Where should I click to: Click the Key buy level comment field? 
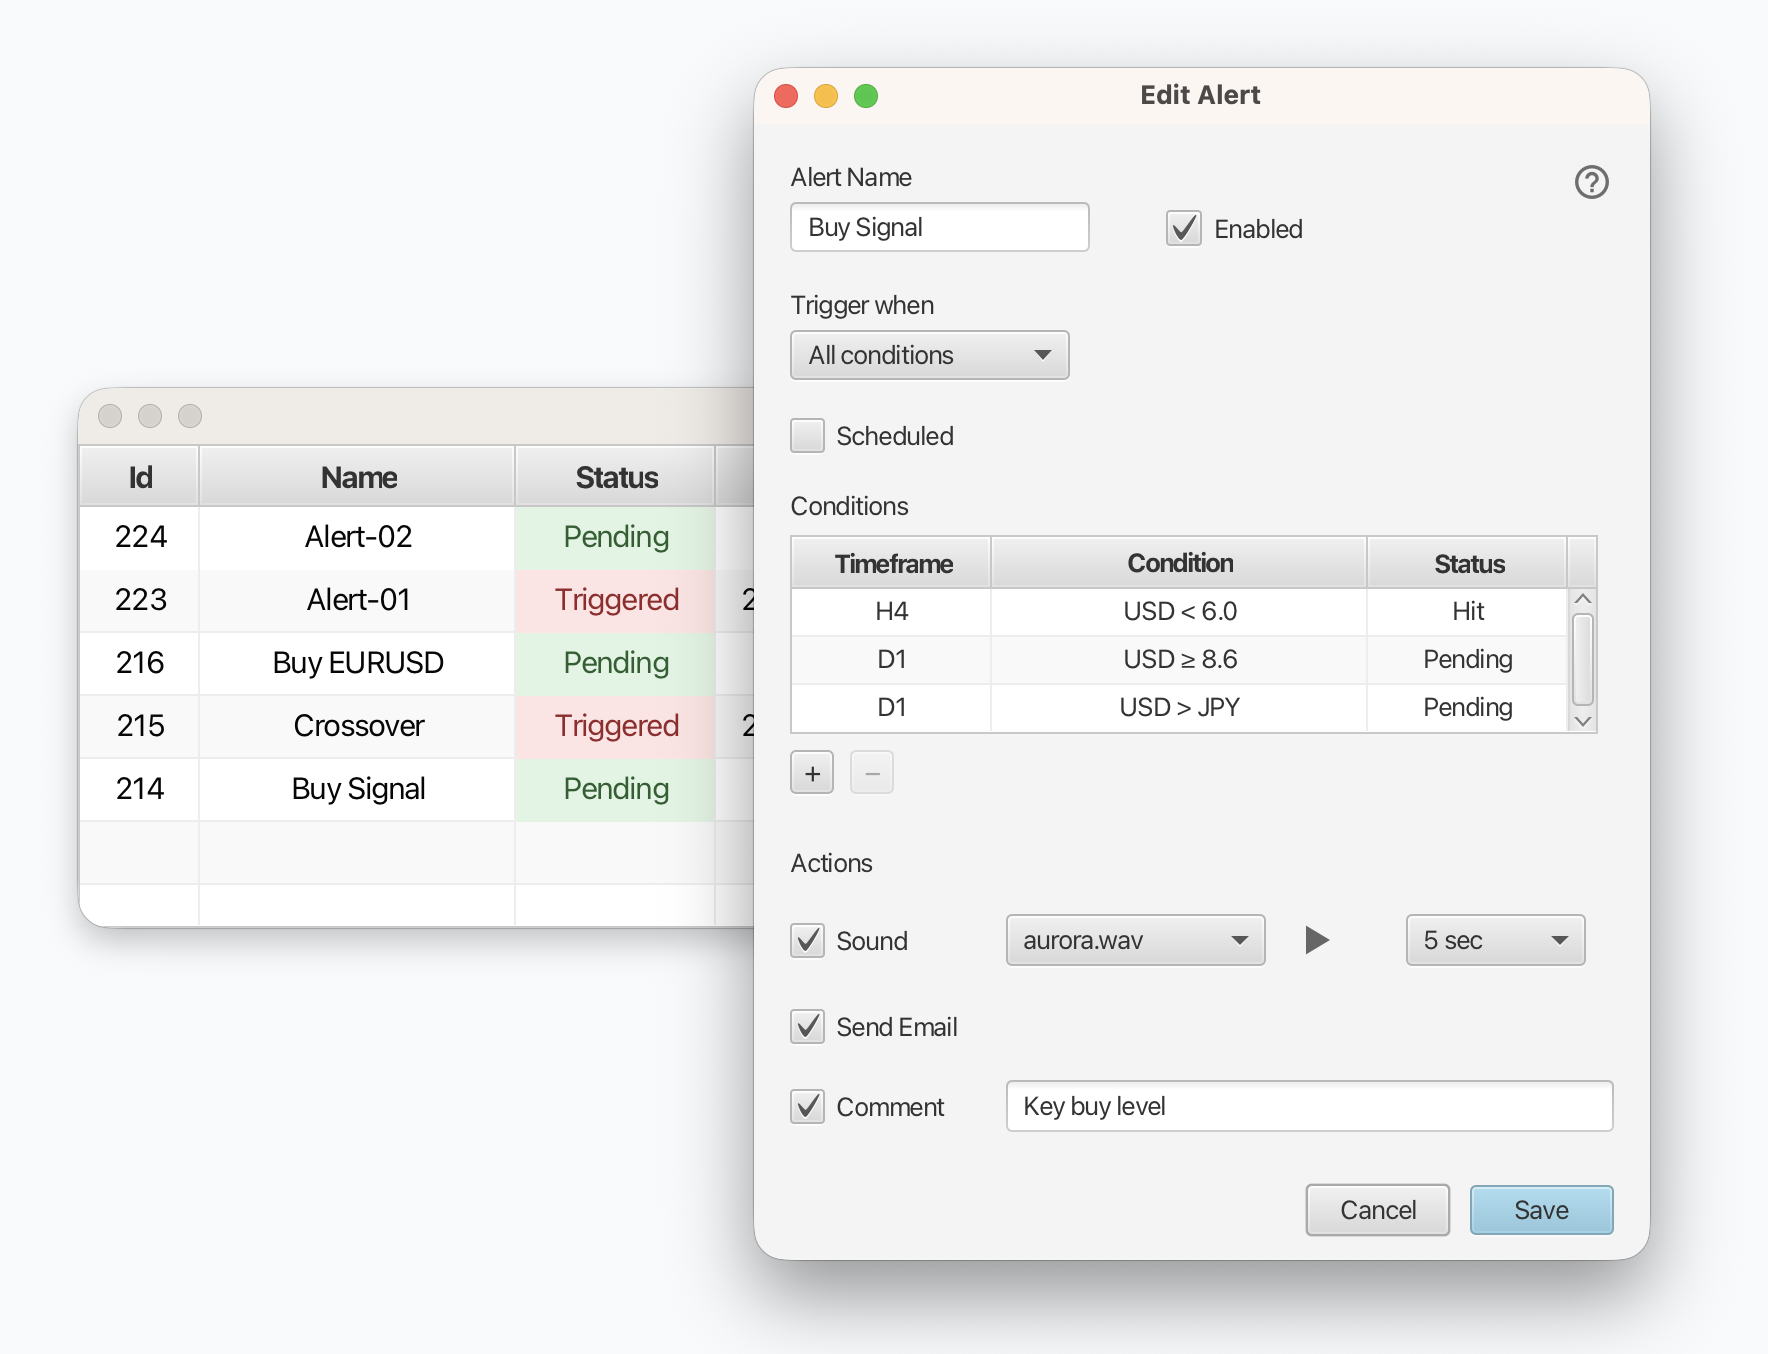[x=1310, y=1106]
